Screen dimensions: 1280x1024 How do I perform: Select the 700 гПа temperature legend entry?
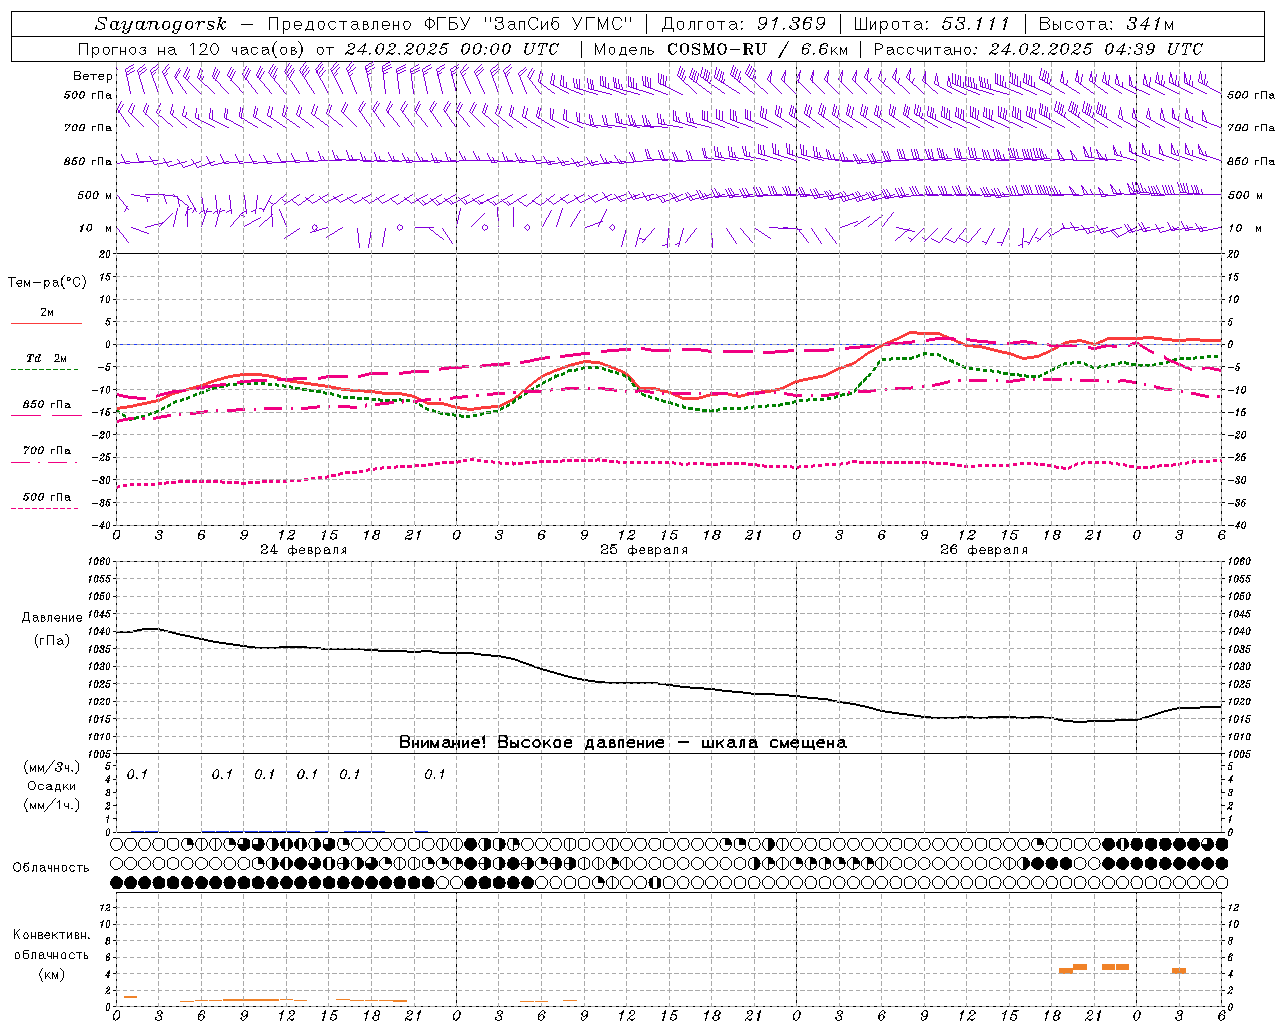pos(46,452)
